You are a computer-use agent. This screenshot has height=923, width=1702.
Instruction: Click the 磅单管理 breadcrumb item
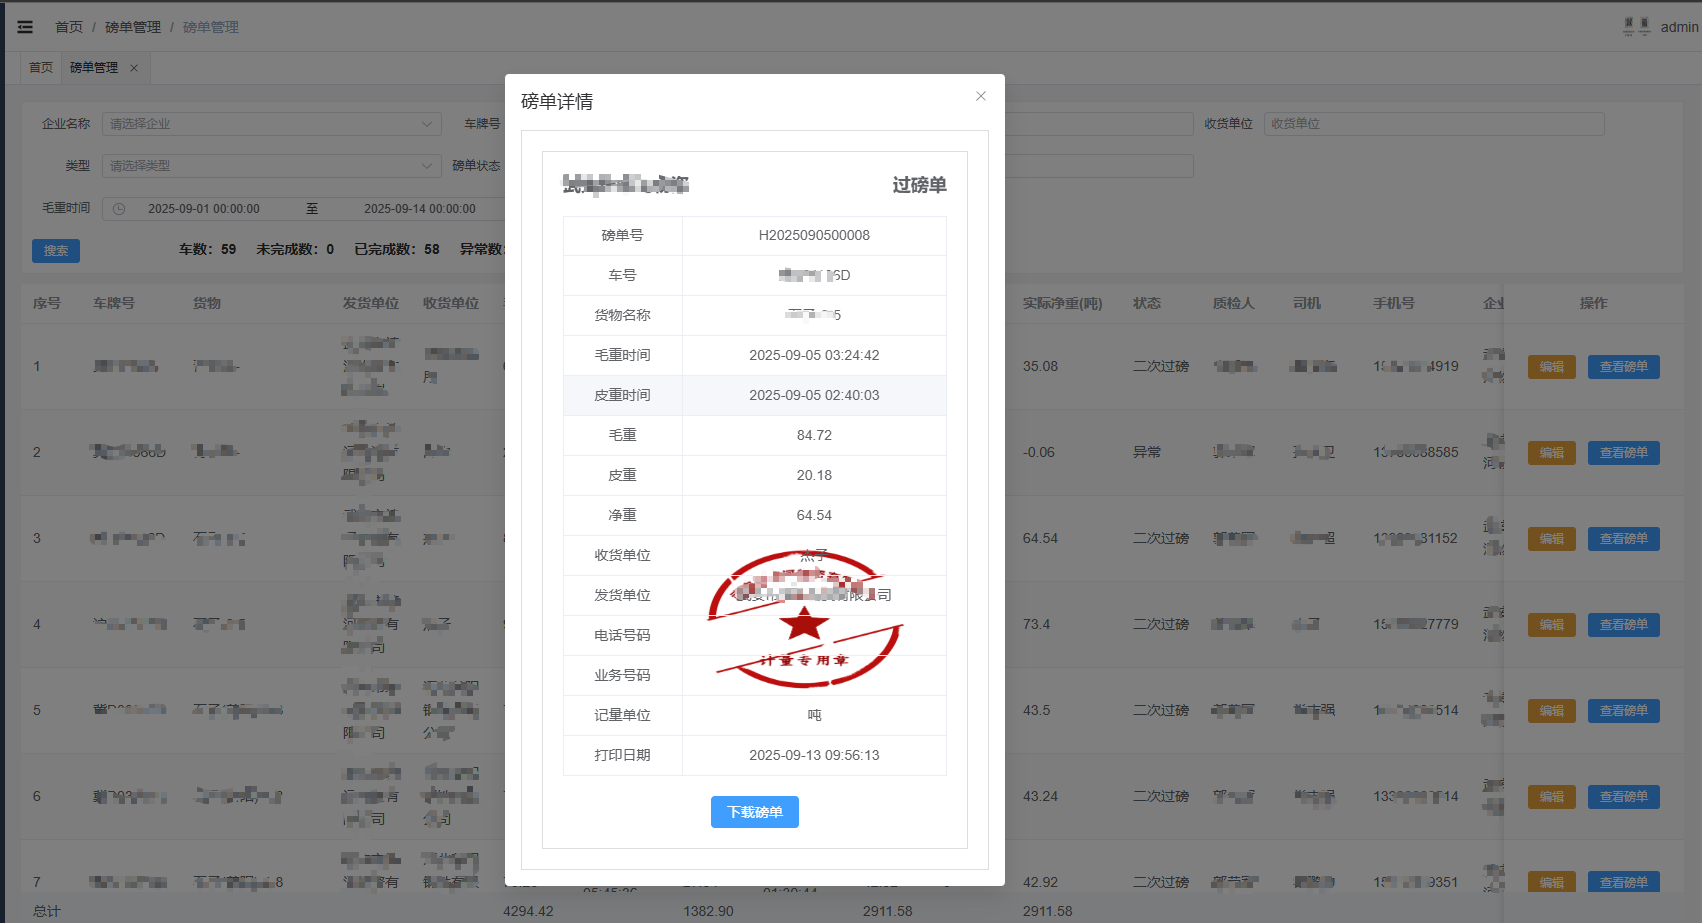point(133,27)
